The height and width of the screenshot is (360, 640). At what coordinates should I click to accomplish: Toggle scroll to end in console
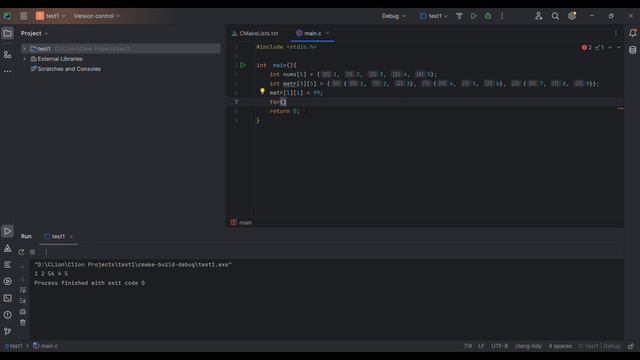pos(23,300)
